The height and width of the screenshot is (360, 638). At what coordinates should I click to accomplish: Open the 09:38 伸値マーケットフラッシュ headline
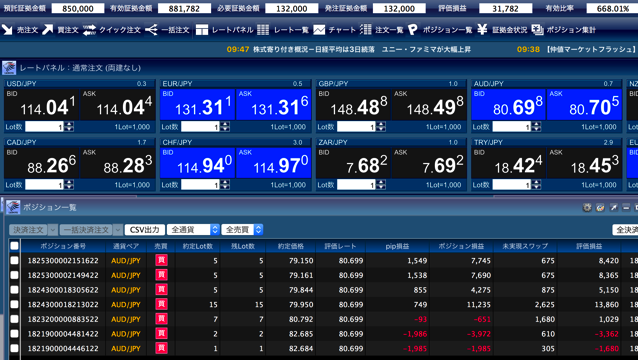[577, 49]
